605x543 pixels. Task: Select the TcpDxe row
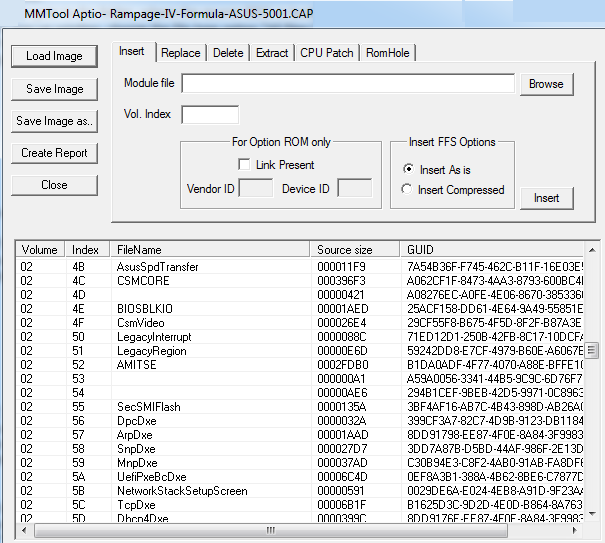pos(300,505)
